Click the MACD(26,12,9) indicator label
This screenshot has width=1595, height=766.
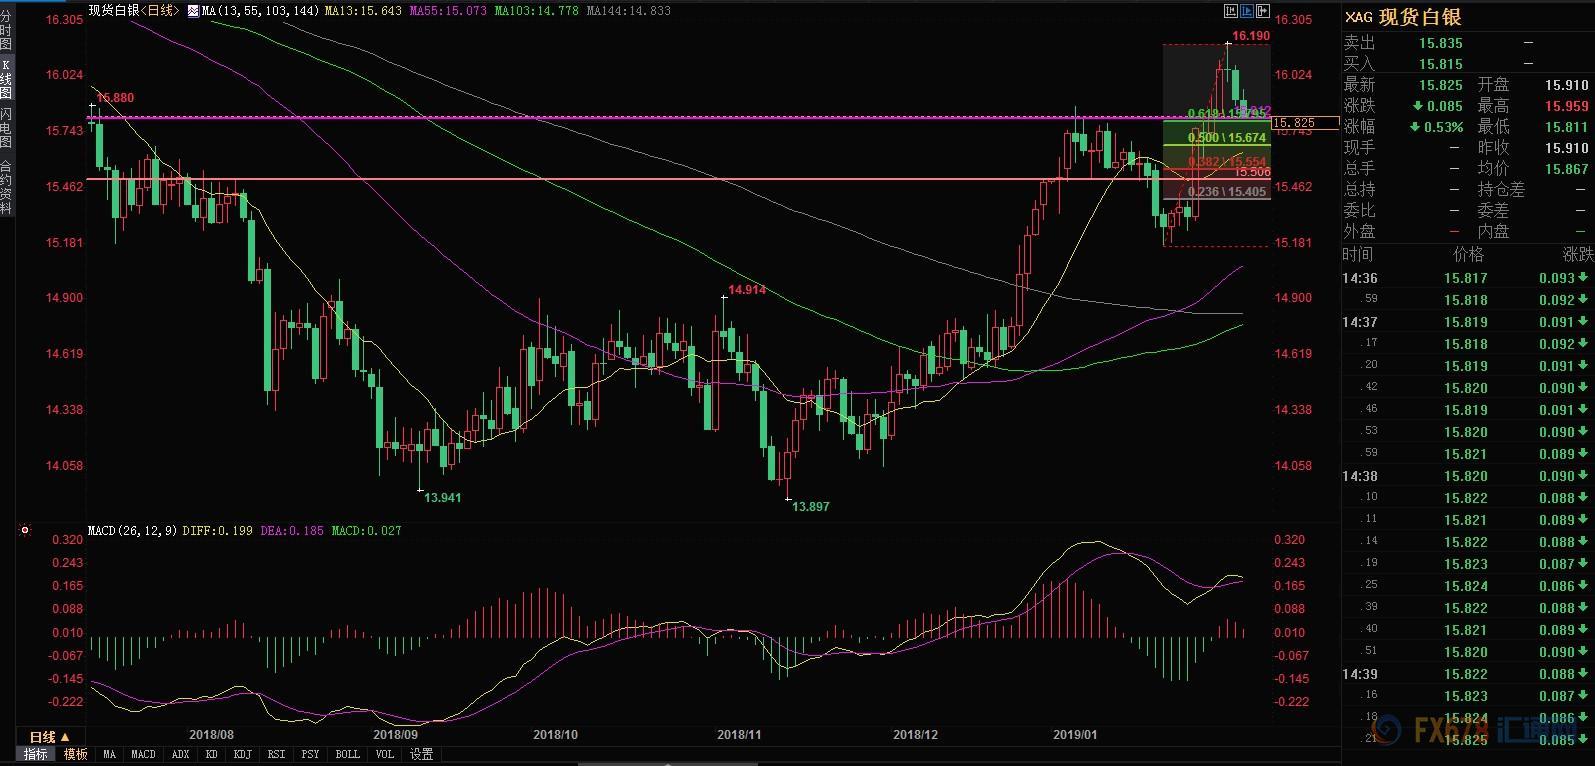coord(133,530)
